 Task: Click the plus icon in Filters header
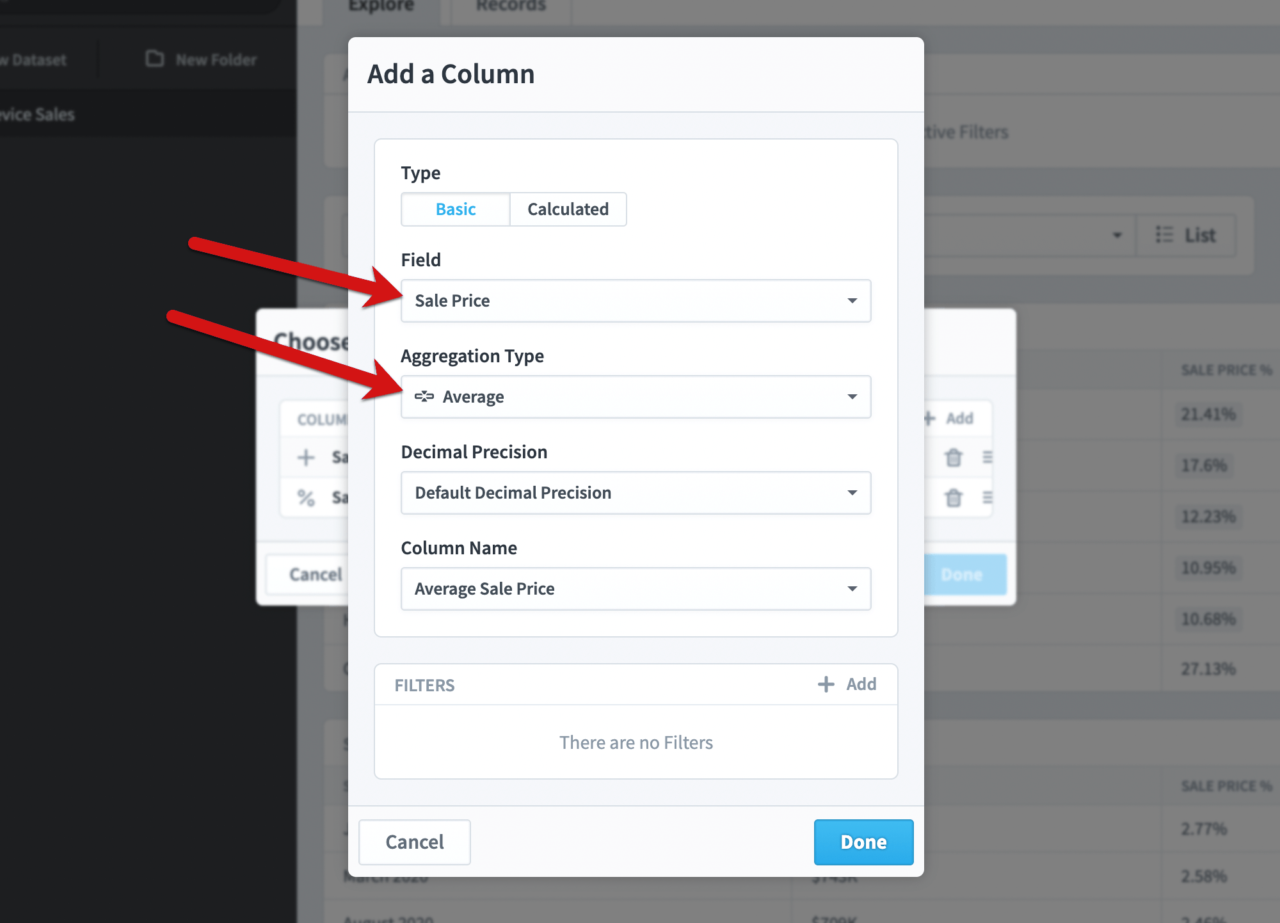(826, 685)
